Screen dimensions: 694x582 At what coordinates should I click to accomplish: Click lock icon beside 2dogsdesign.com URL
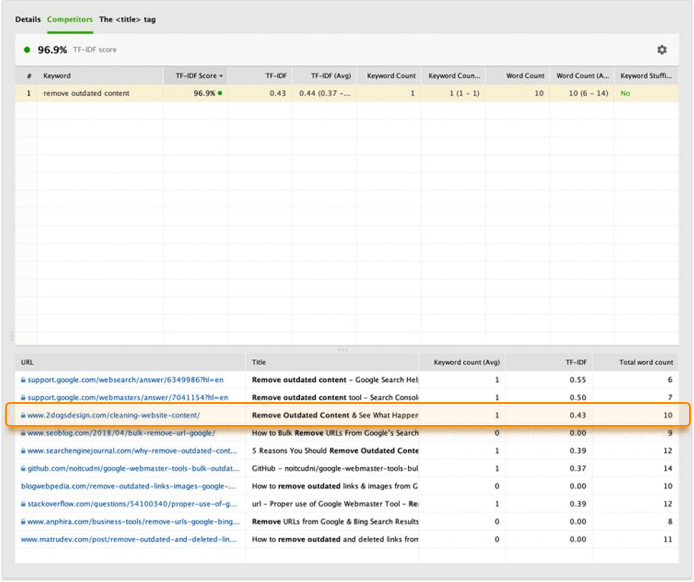(22, 415)
